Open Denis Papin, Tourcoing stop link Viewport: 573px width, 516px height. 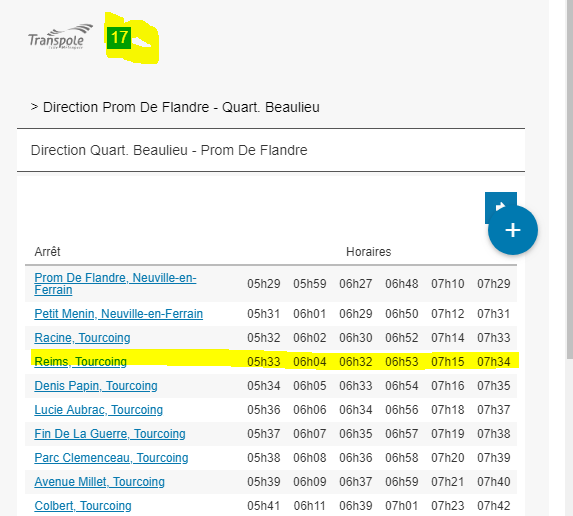(x=96, y=386)
